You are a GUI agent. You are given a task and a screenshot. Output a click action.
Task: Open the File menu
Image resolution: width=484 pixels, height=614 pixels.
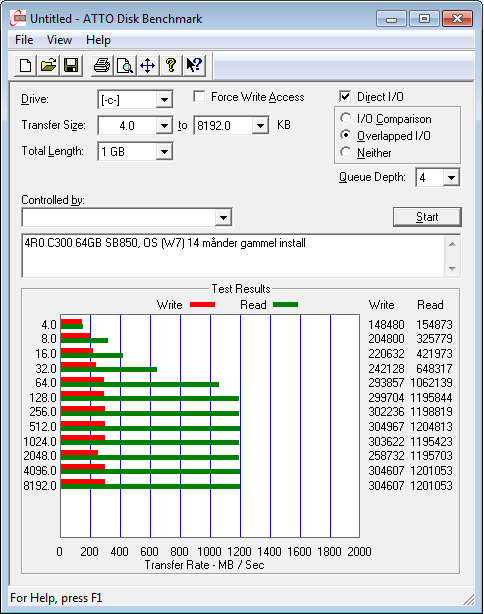click(24, 40)
